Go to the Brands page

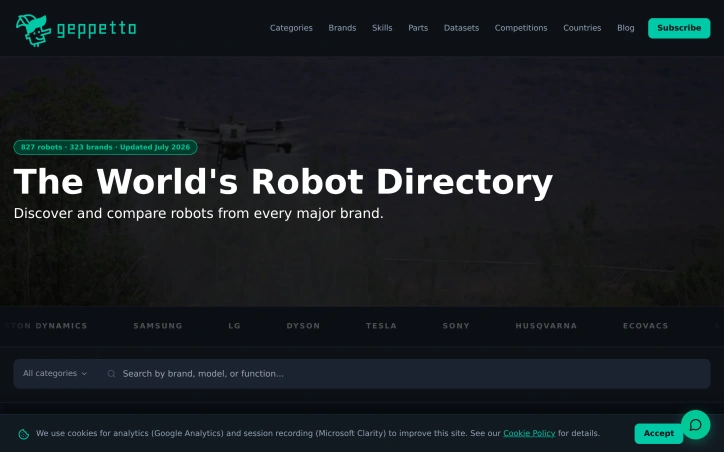click(x=342, y=28)
